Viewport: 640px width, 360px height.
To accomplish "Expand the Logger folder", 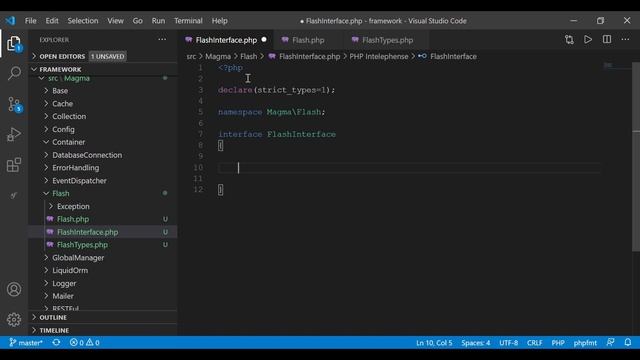I will coord(102,283).
